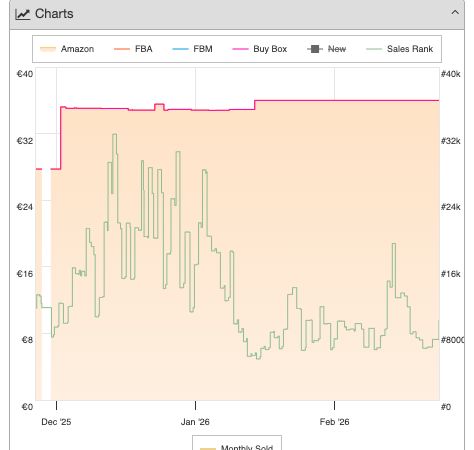This screenshot has width=474, height=450.
Task: Toggle the Sales Rank legend series
Action: [400, 49]
